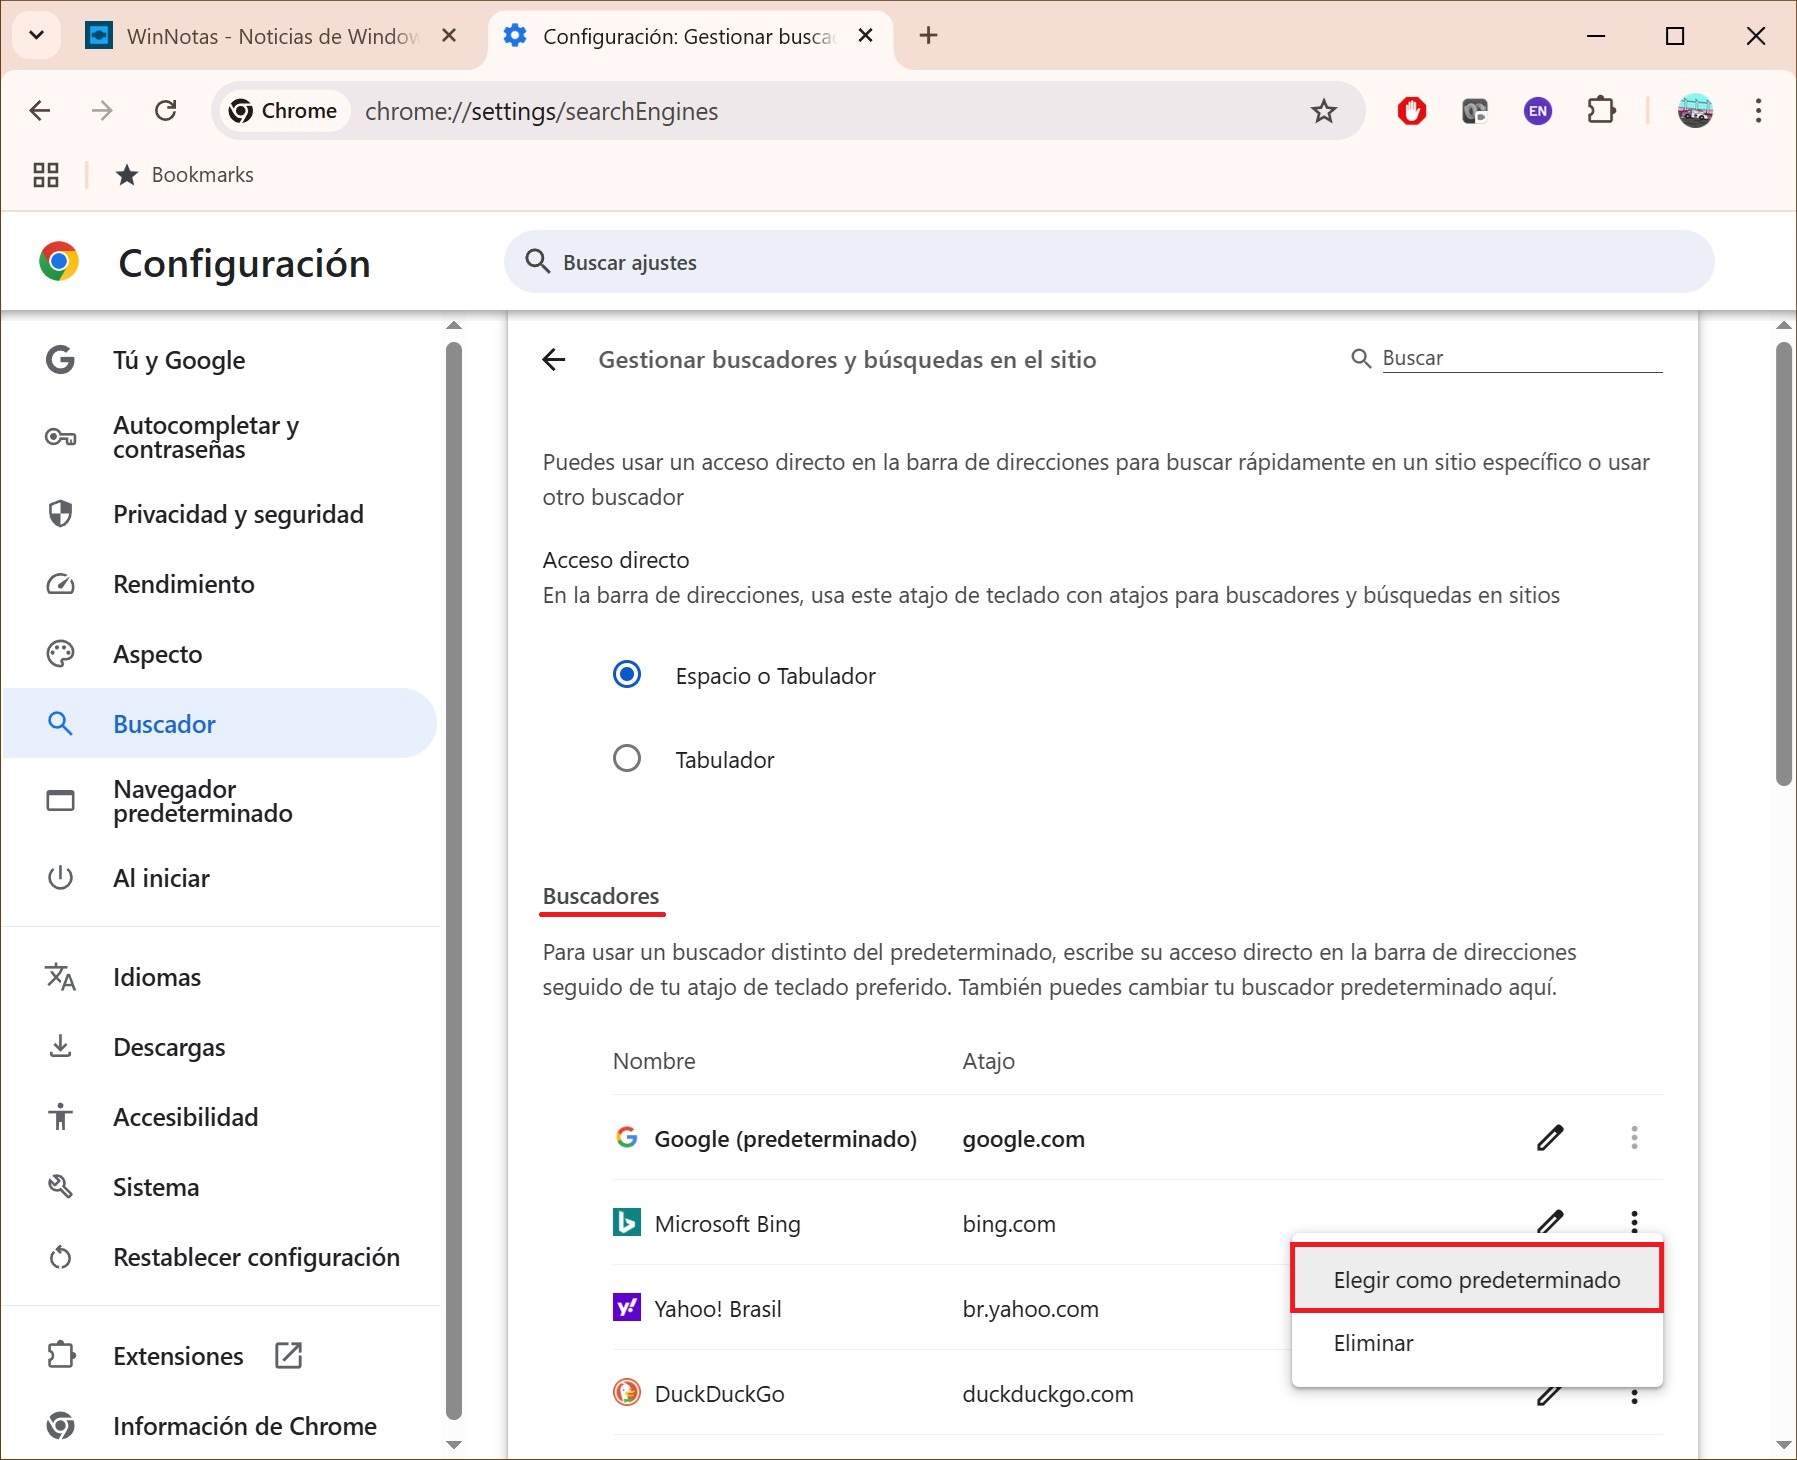This screenshot has height=1460, width=1797.
Task: Open the red ad blocker extension
Action: tap(1412, 111)
